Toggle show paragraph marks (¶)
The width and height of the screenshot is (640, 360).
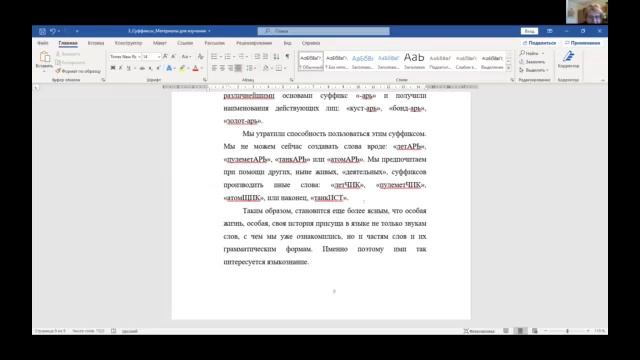(287, 56)
